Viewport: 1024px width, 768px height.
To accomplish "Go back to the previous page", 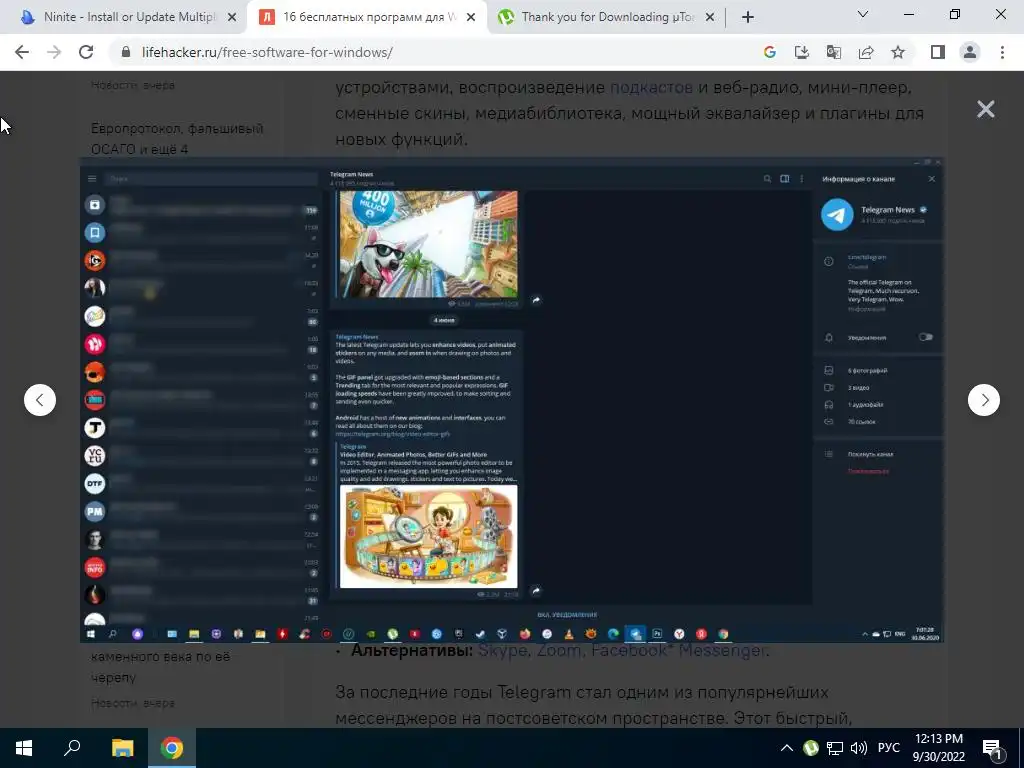I will [22, 52].
